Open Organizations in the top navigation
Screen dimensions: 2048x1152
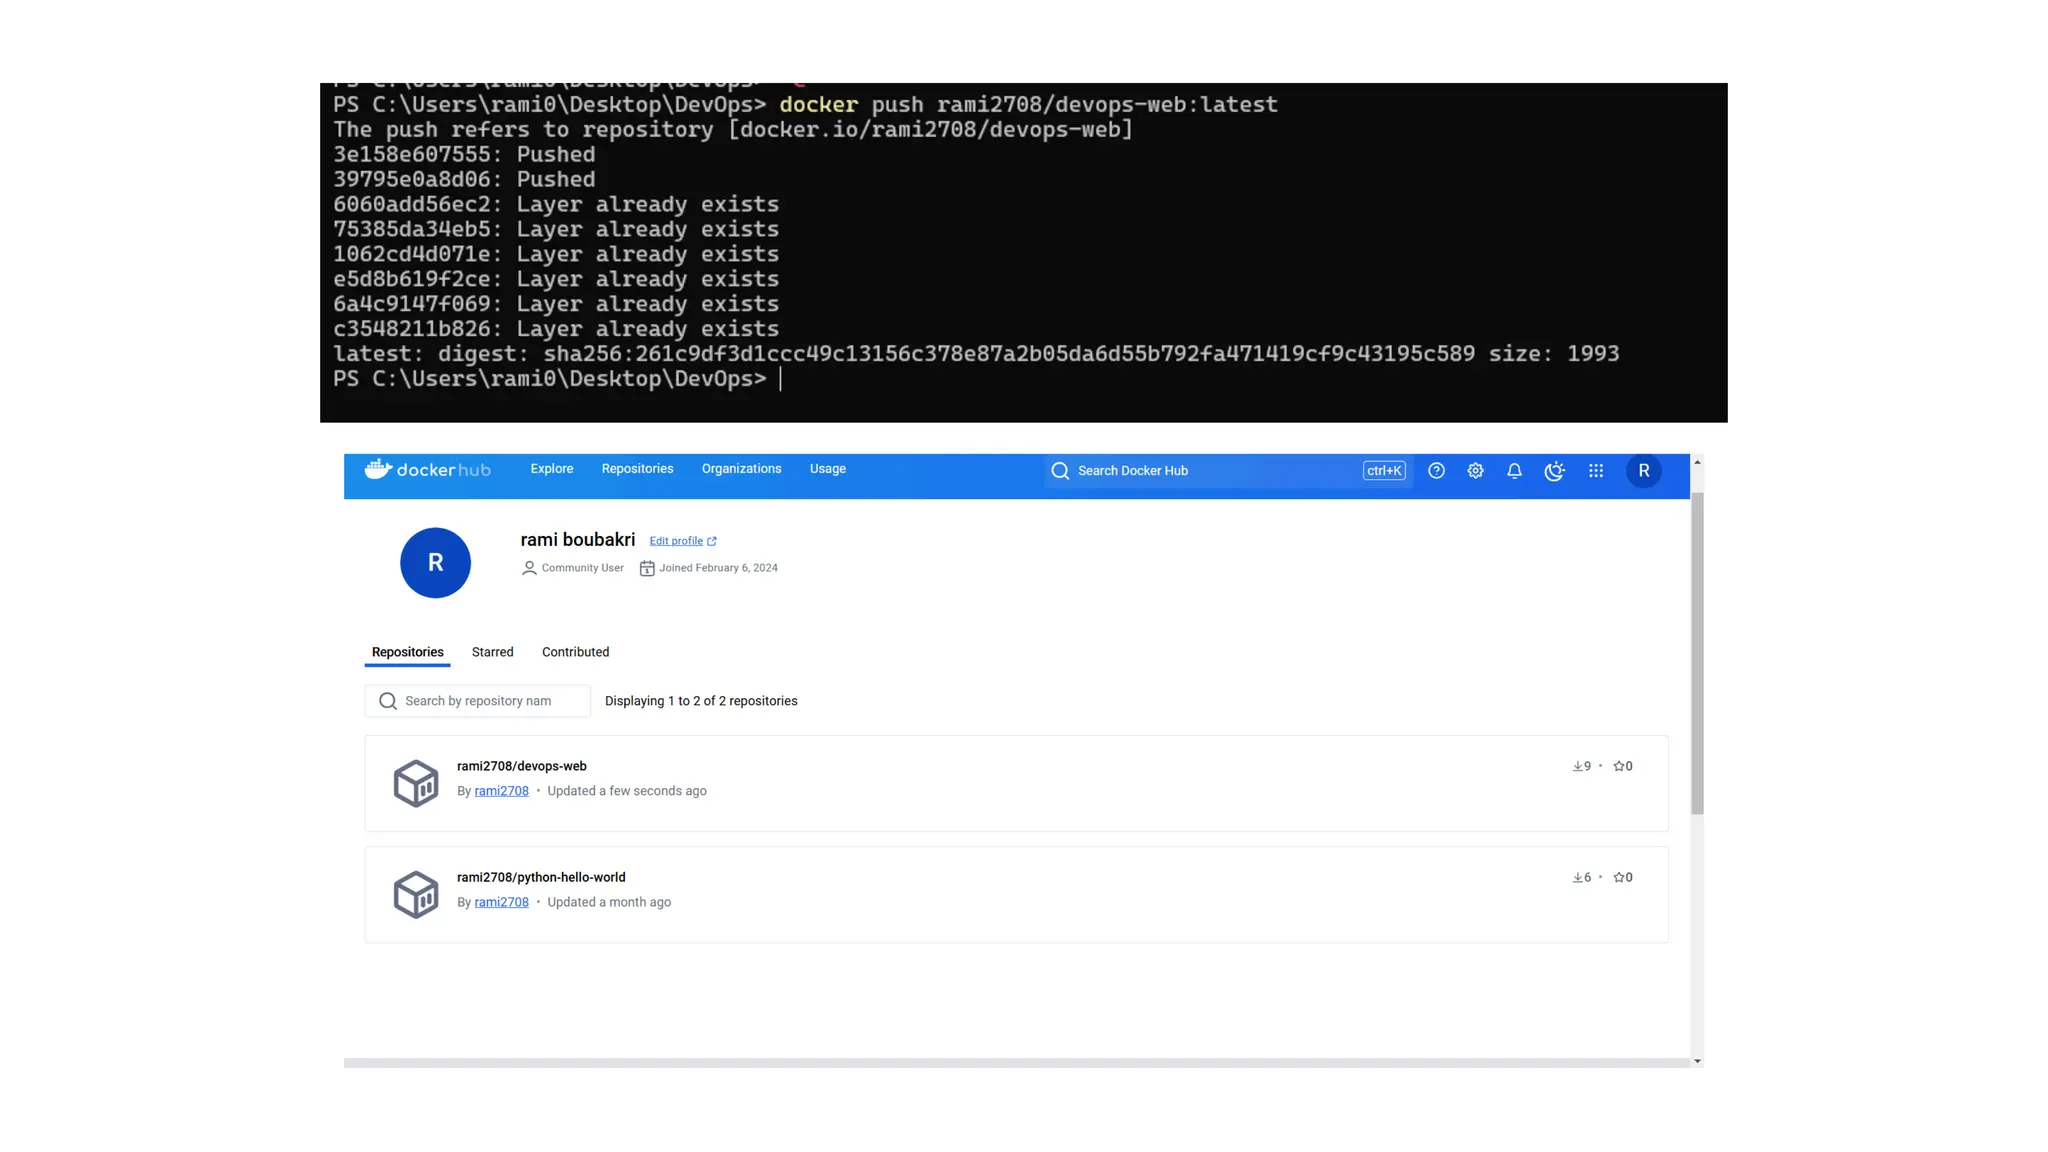point(741,469)
